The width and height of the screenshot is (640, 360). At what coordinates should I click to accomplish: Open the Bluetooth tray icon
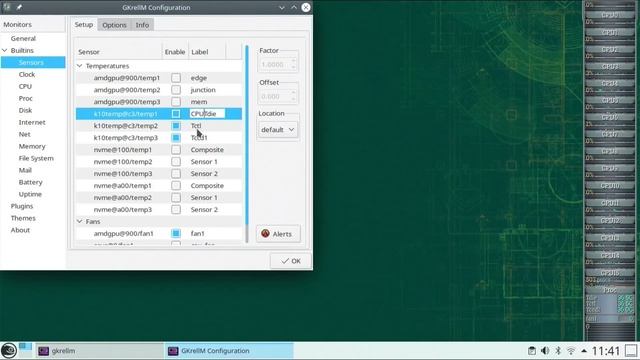click(558, 351)
